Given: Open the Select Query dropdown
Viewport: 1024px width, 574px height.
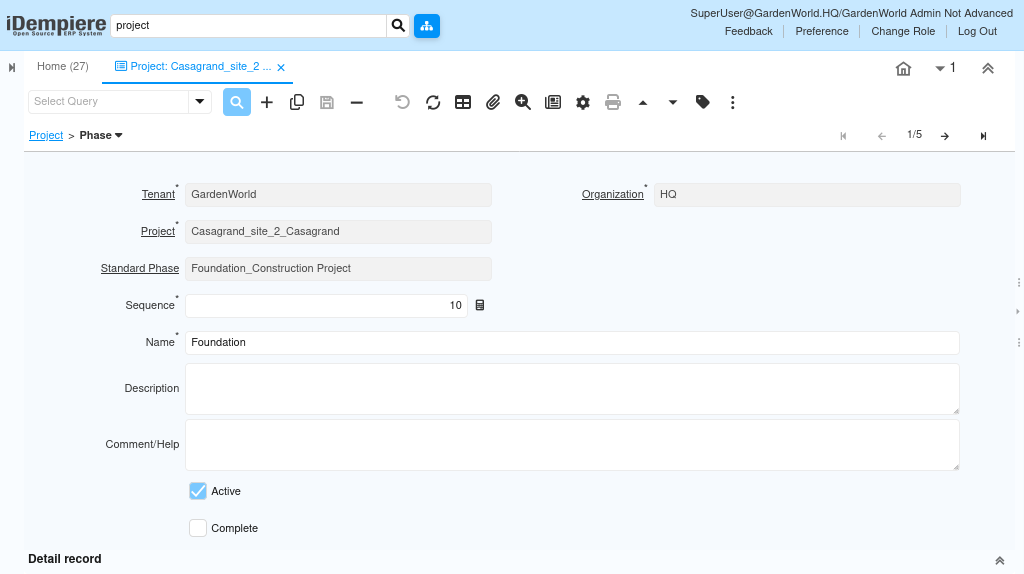Looking at the screenshot, I should pyautogui.click(x=200, y=102).
